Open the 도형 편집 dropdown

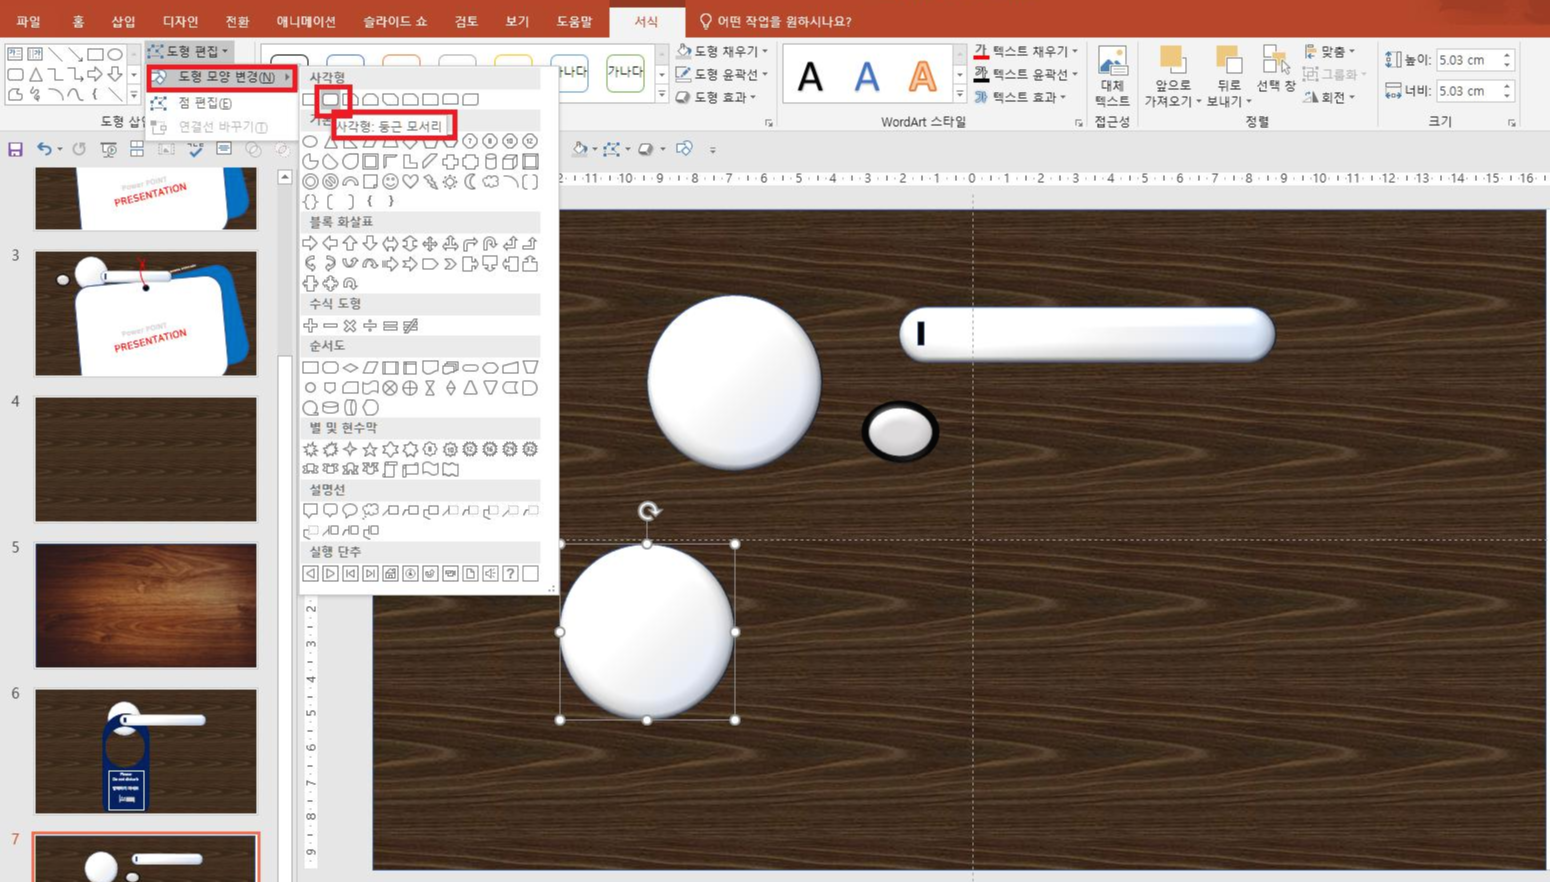tap(188, 51)
